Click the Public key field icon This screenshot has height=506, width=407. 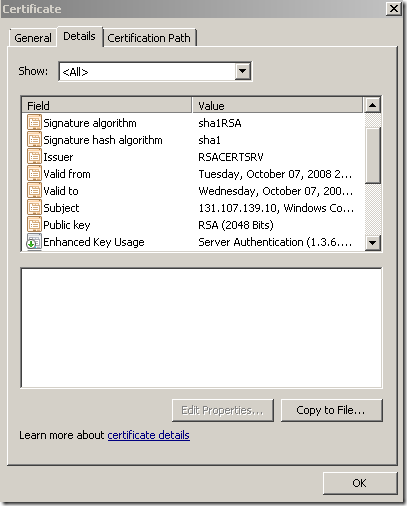tap(34, 225)
